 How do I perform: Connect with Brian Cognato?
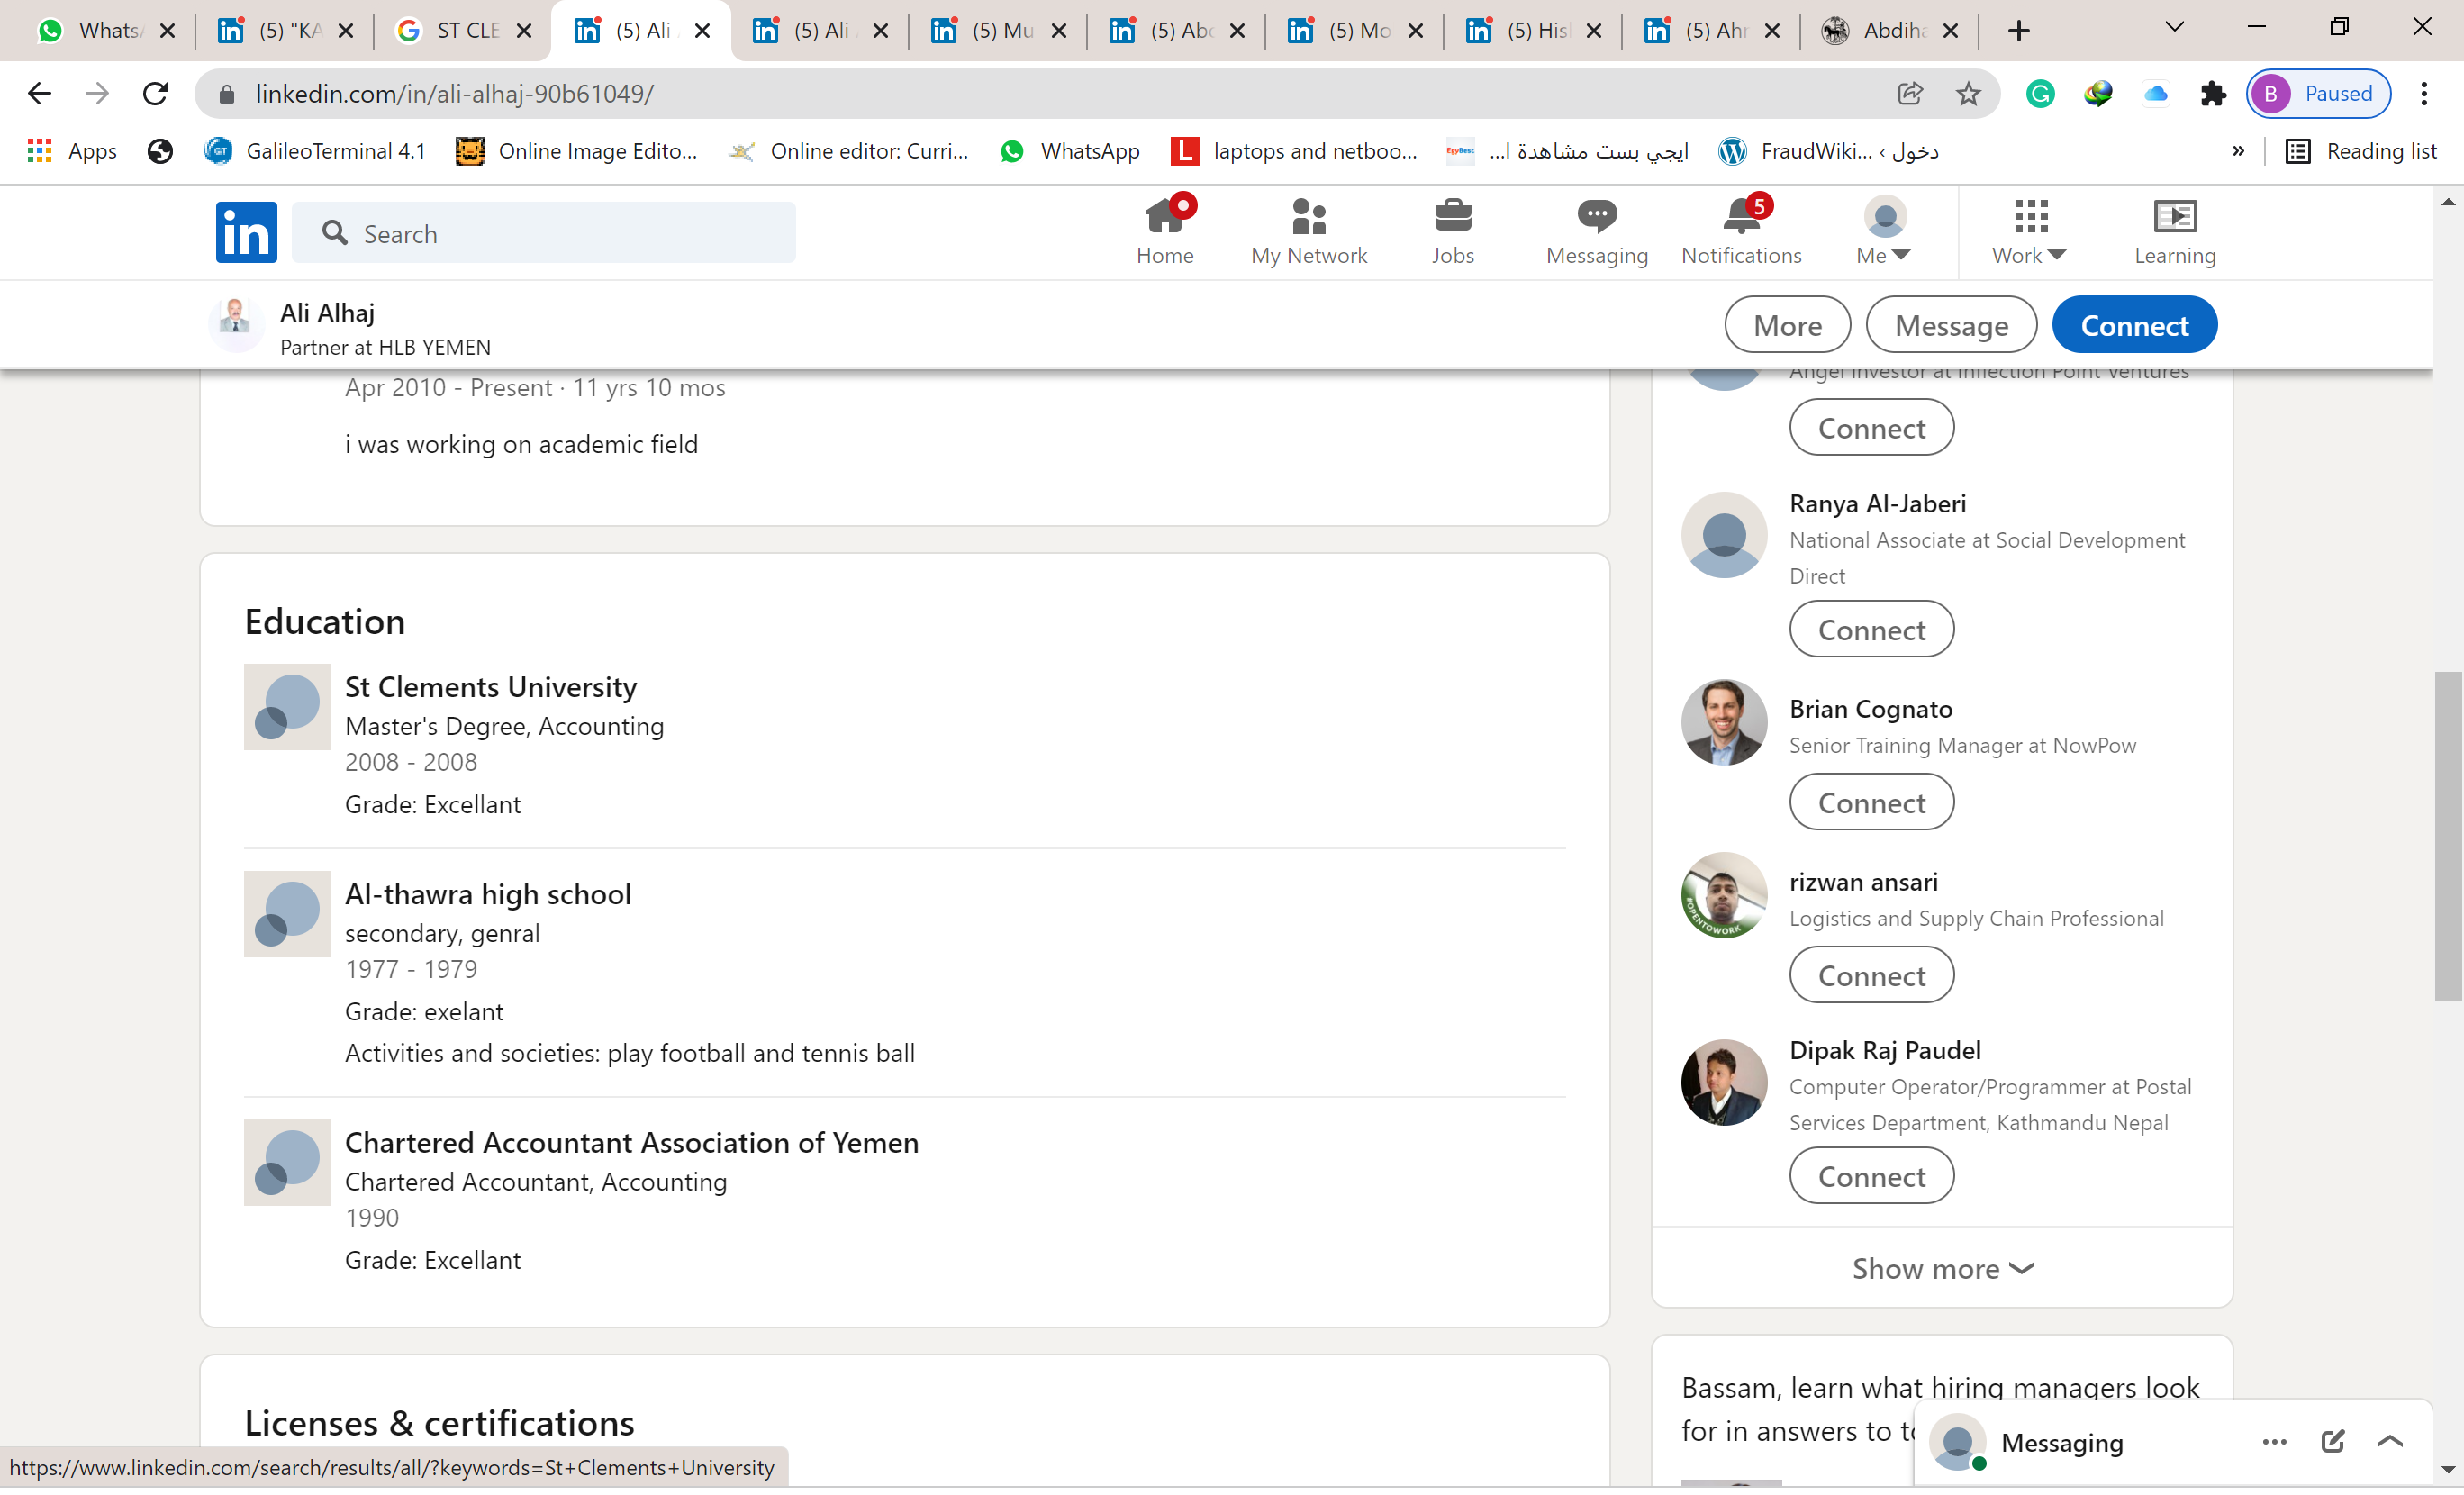[1870, 803]
